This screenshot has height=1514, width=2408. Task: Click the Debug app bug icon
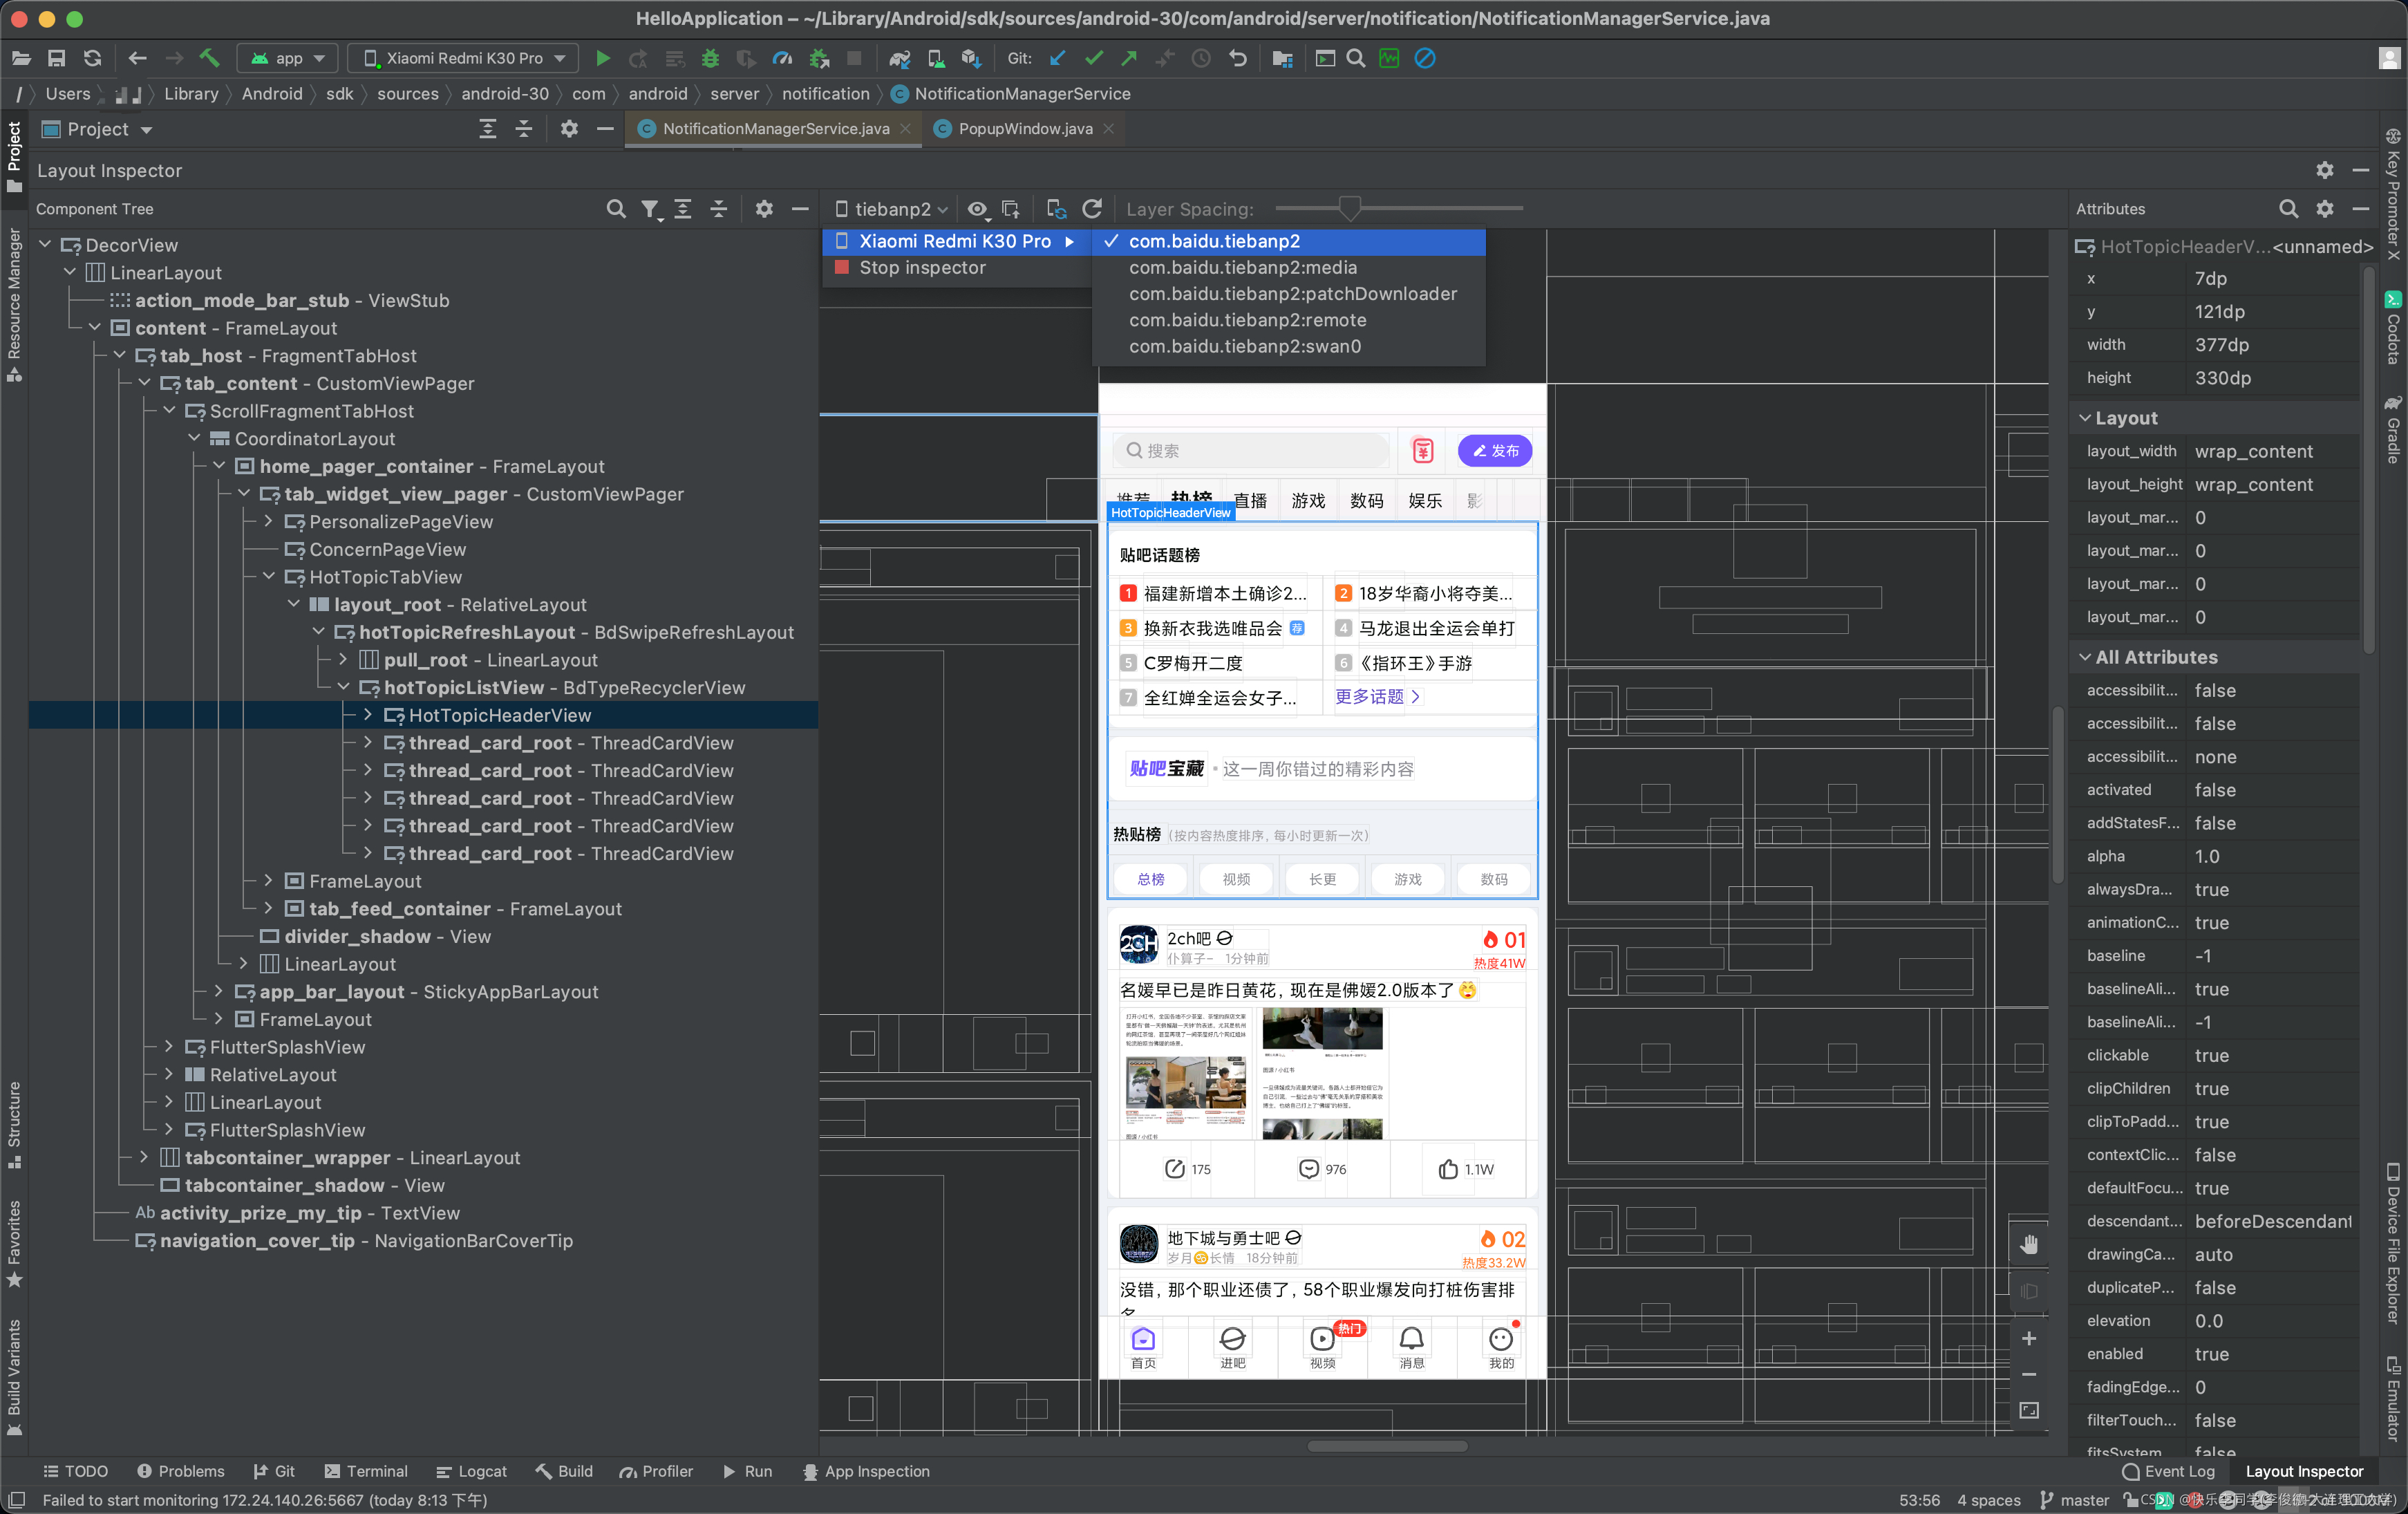pos(710,58)
